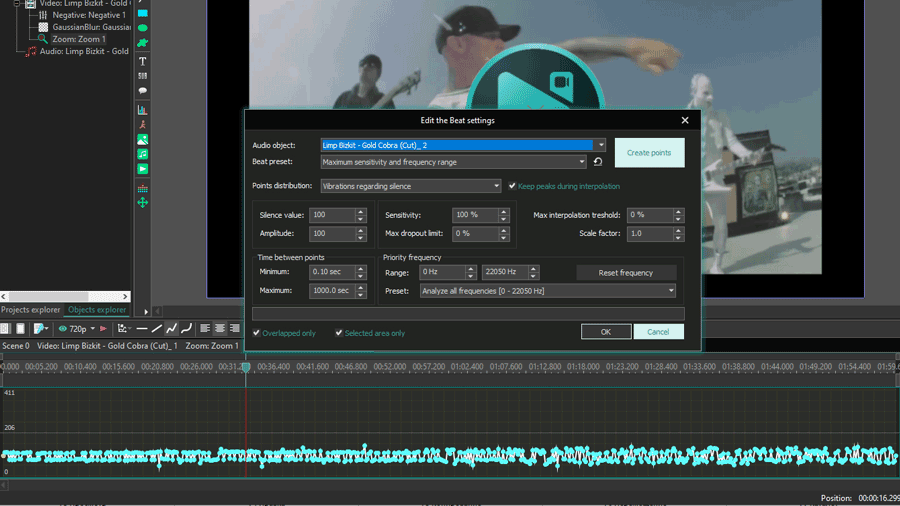Expand the Points distribution dropdown

410,186
